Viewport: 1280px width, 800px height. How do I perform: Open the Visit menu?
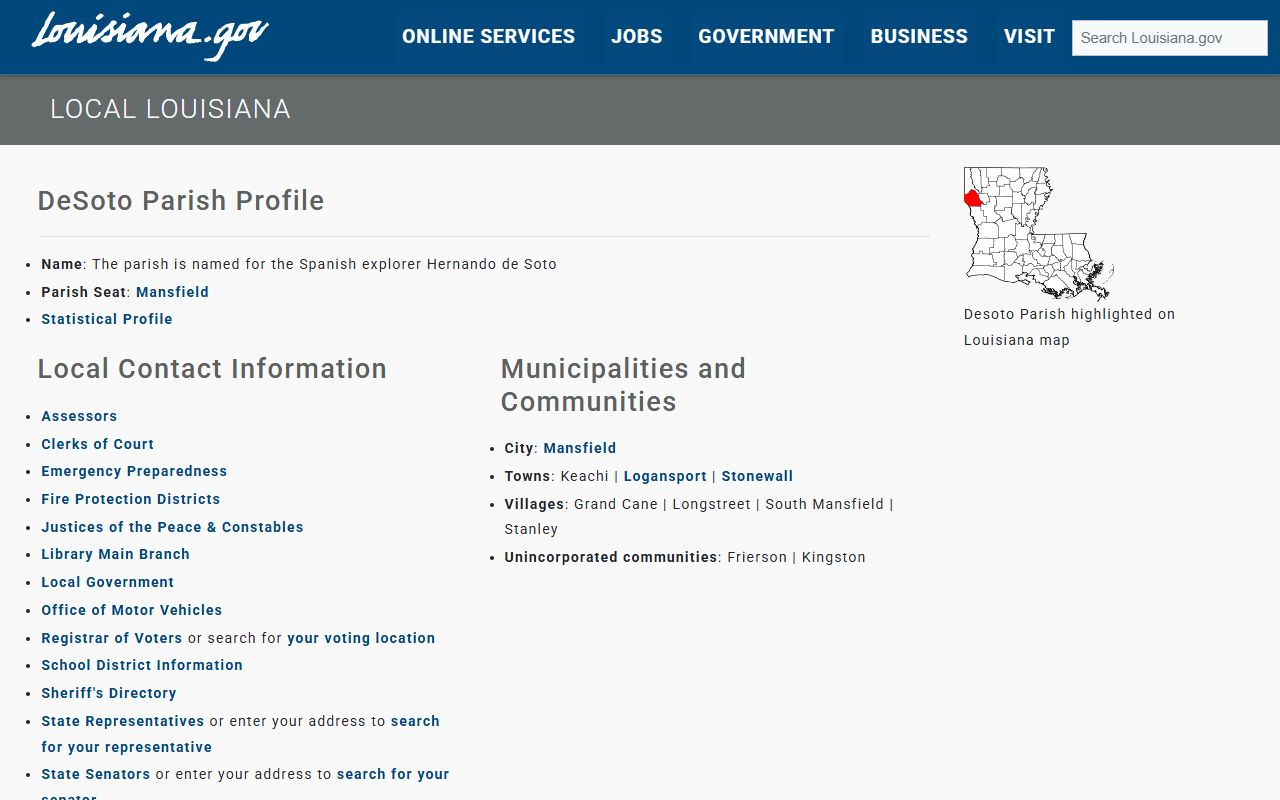click(1029, 36)
